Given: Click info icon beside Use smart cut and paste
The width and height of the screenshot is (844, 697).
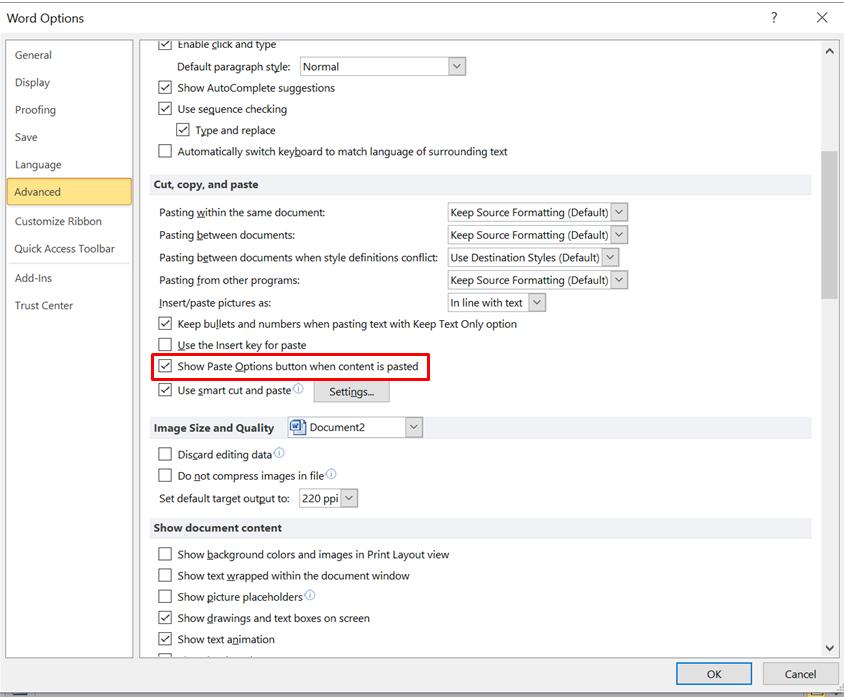Looking at the screenshot, I should tap(298, 388).
